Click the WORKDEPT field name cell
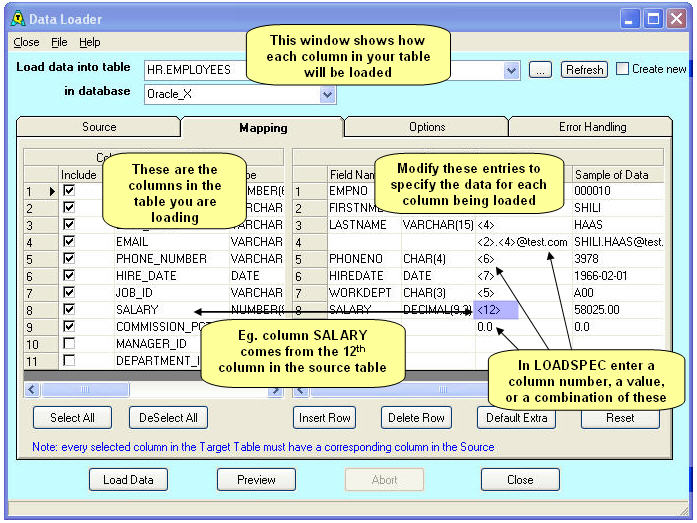The height and width of the screenshot is (523, 697). tap(364, 293)
